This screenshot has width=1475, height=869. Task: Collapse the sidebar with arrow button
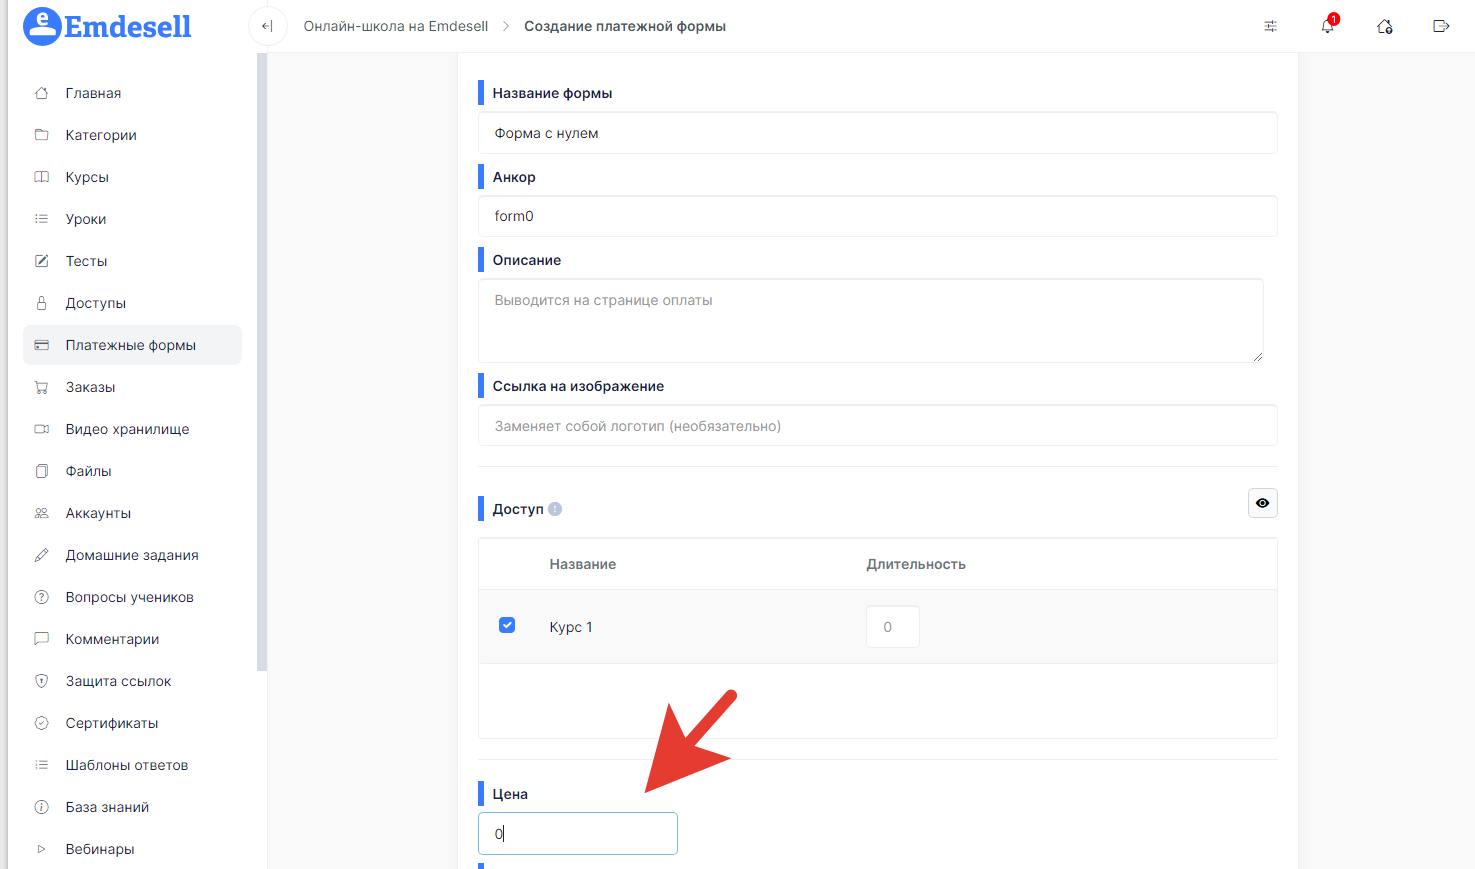click(267, 26)
